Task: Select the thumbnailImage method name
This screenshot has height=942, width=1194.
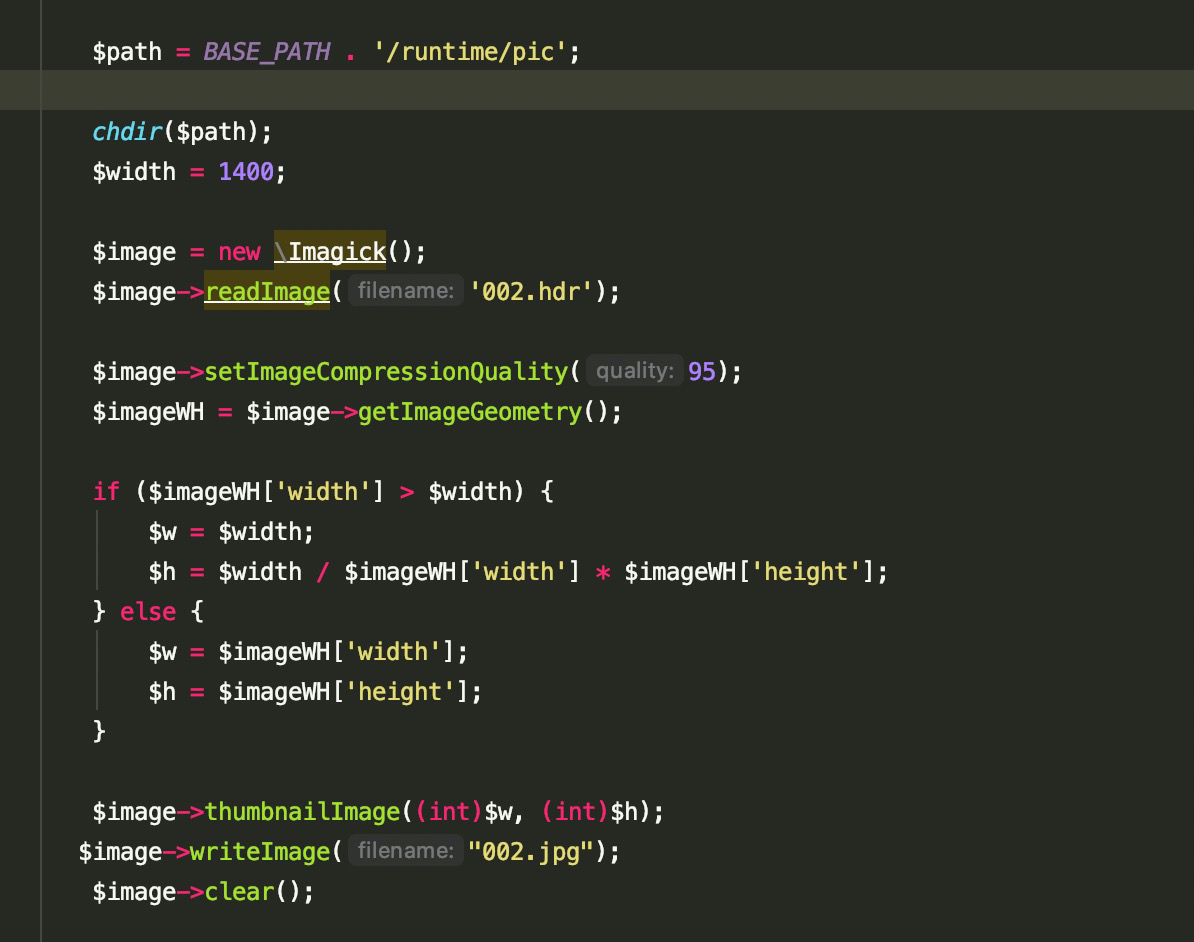Action: (302, 811)
